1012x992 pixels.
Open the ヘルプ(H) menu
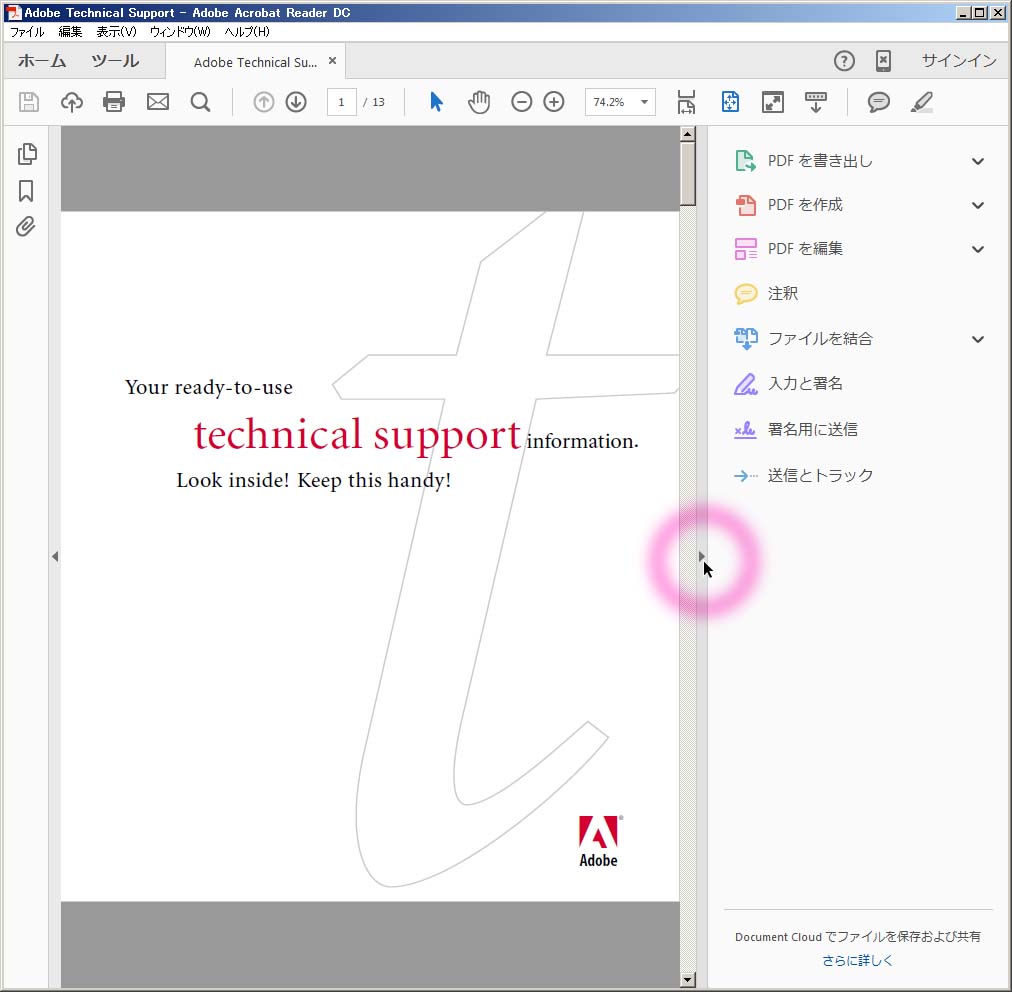(x=247, y=32)
